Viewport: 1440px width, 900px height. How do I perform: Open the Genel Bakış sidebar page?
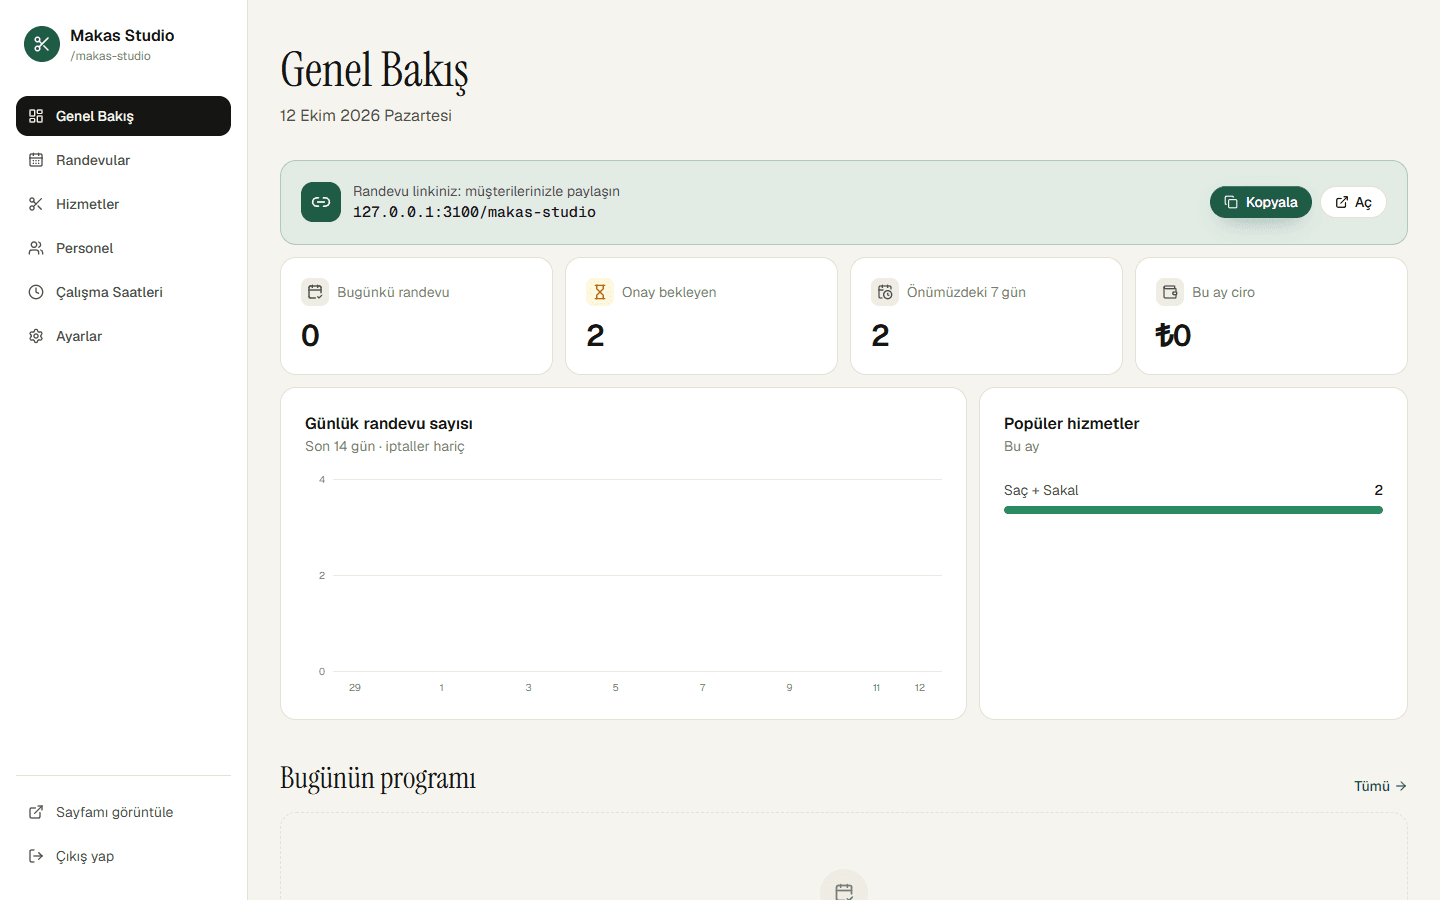coord(123,116)
